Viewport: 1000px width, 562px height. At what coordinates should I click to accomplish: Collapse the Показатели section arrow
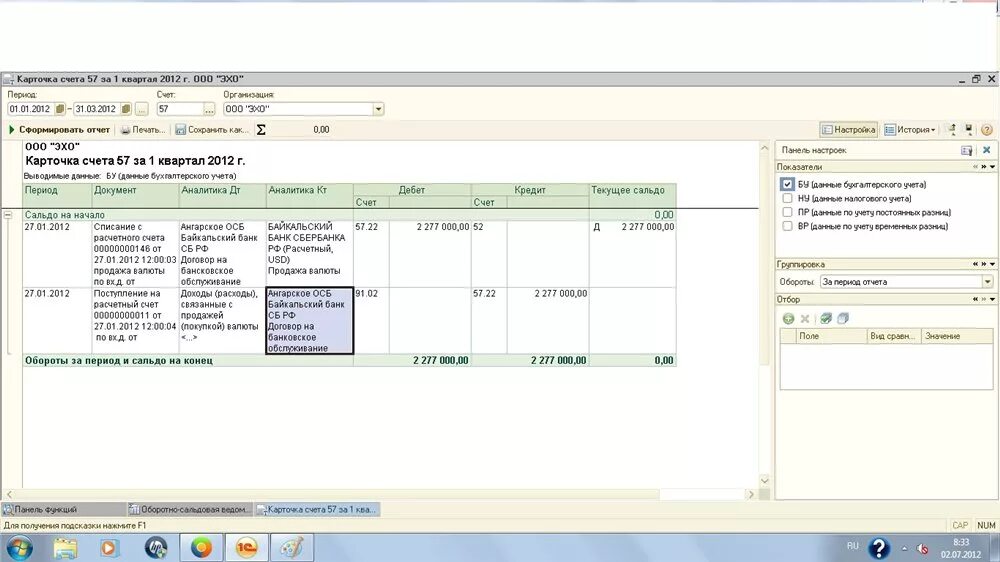(x=992, y=167)
